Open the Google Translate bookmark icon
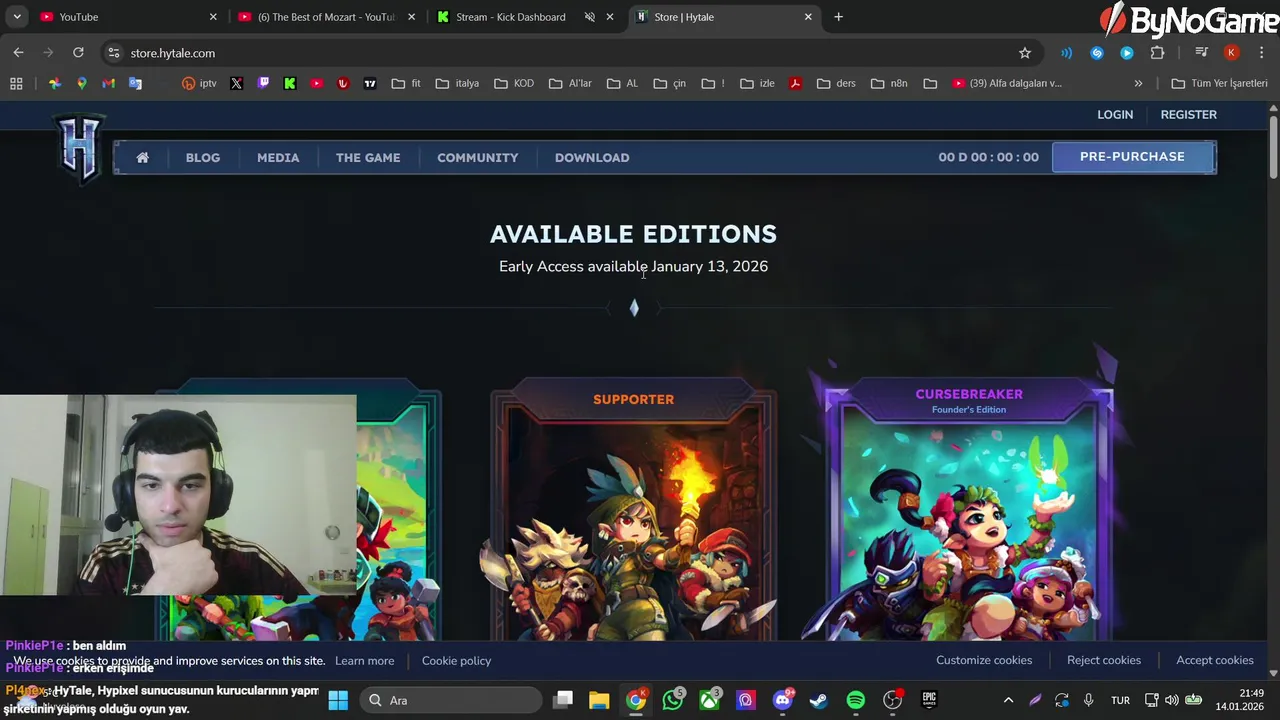1280x720 pixels. (135, 83)
